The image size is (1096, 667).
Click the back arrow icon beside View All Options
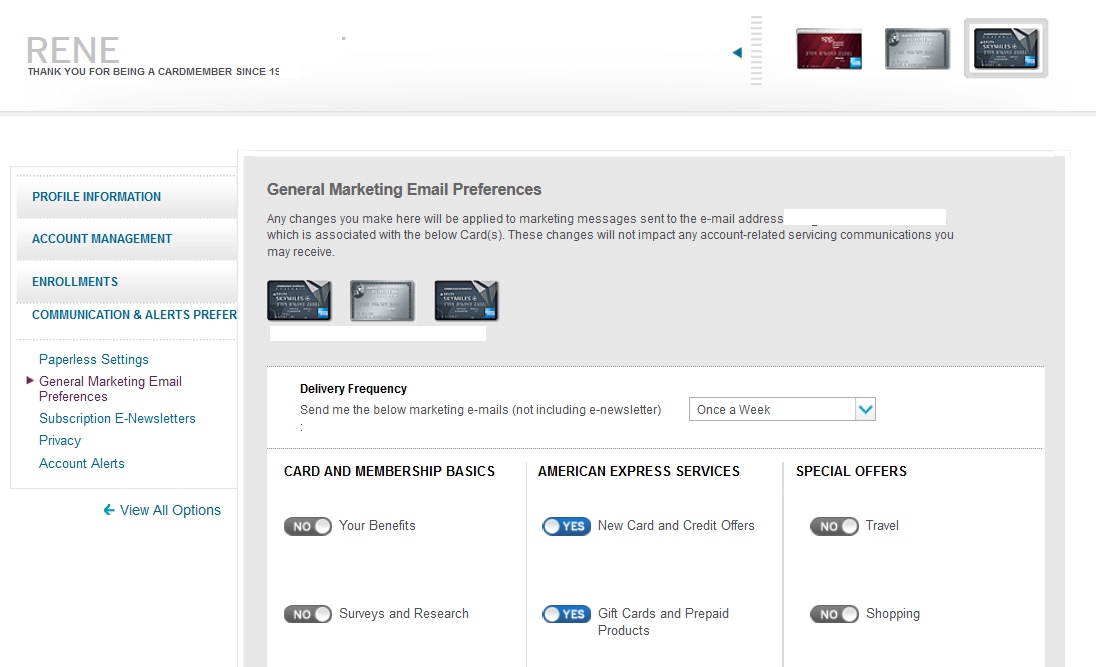click(109, 510)
